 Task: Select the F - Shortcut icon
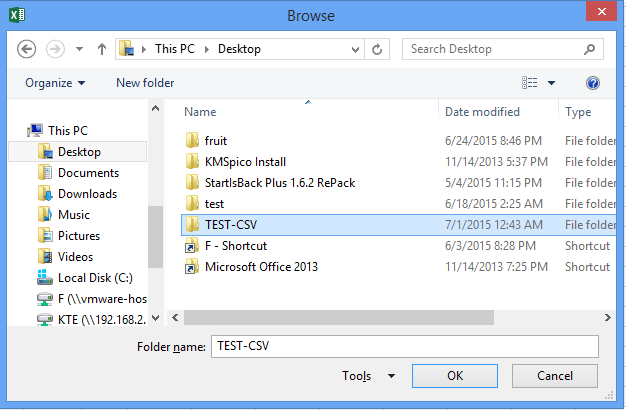193,246
